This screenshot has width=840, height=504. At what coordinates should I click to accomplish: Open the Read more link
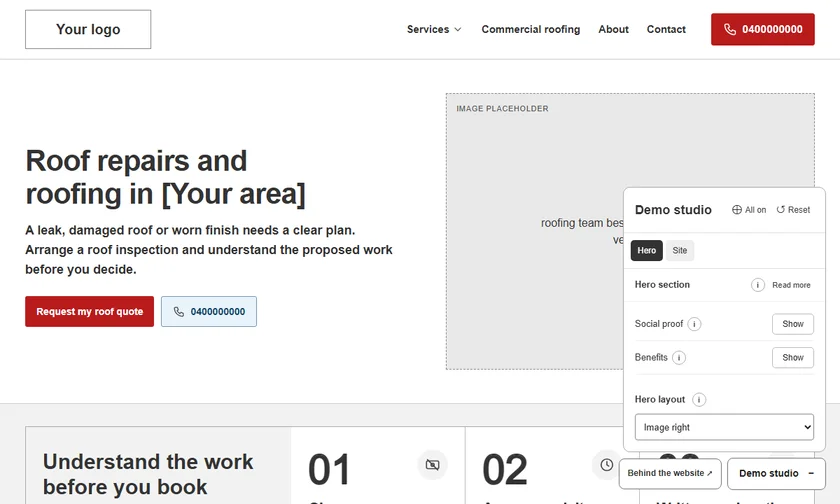click(791, 285)
